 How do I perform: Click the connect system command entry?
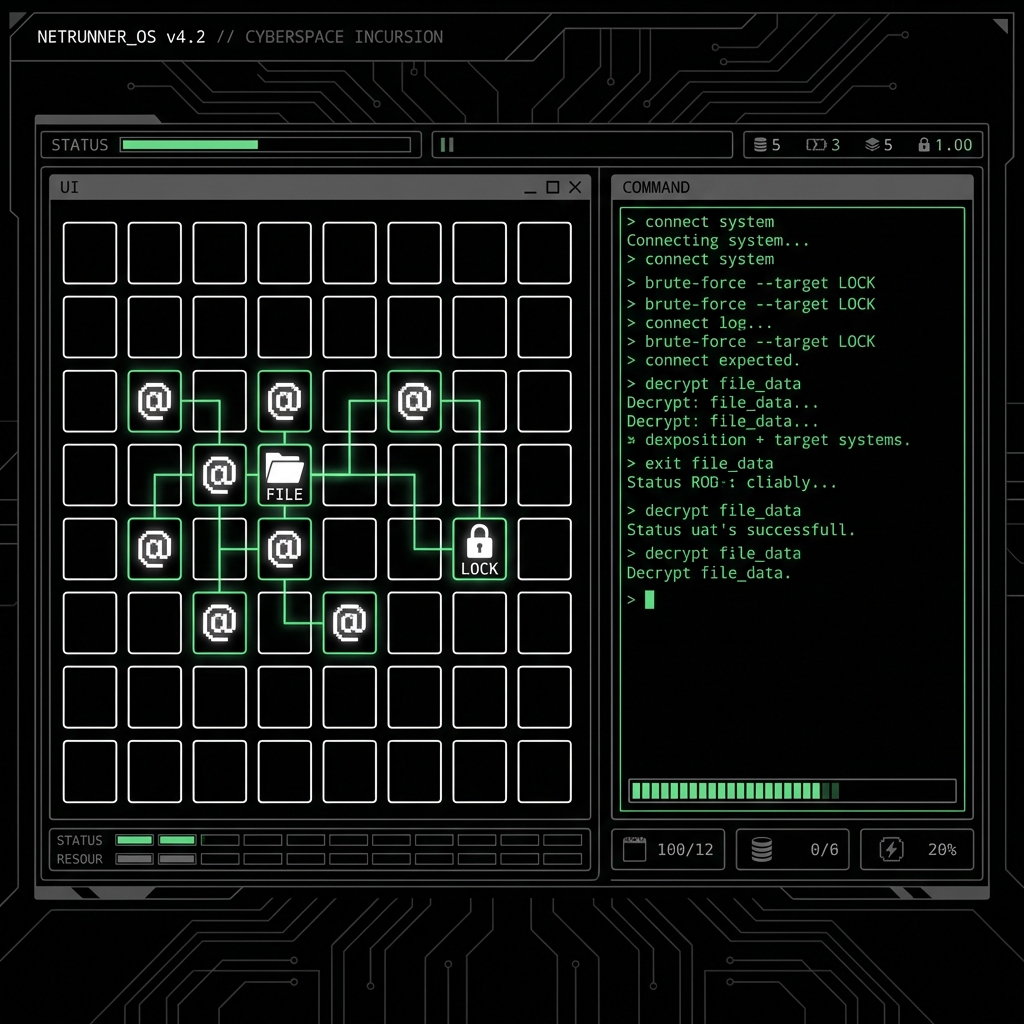click(x=698, y=221)
